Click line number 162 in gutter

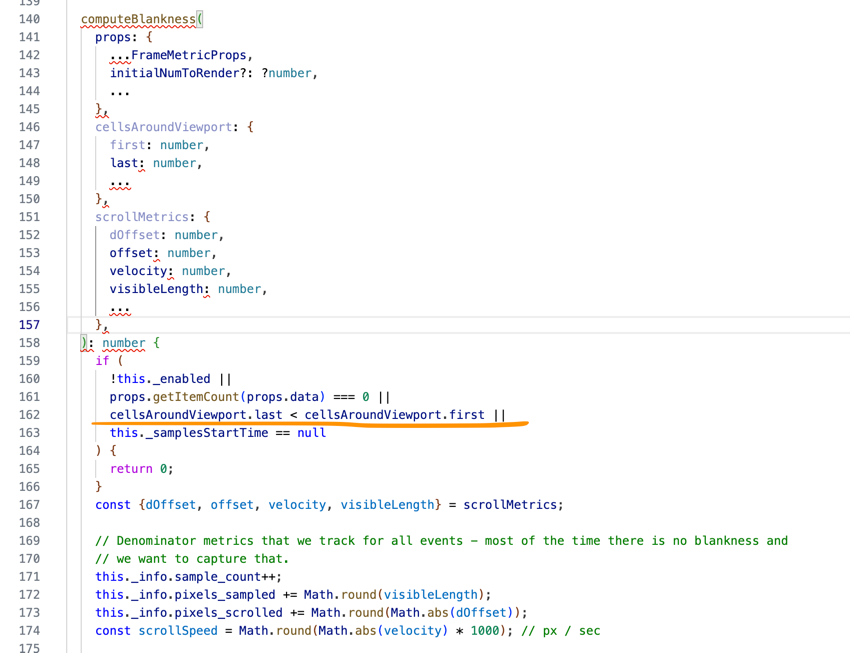coord(29,415)
